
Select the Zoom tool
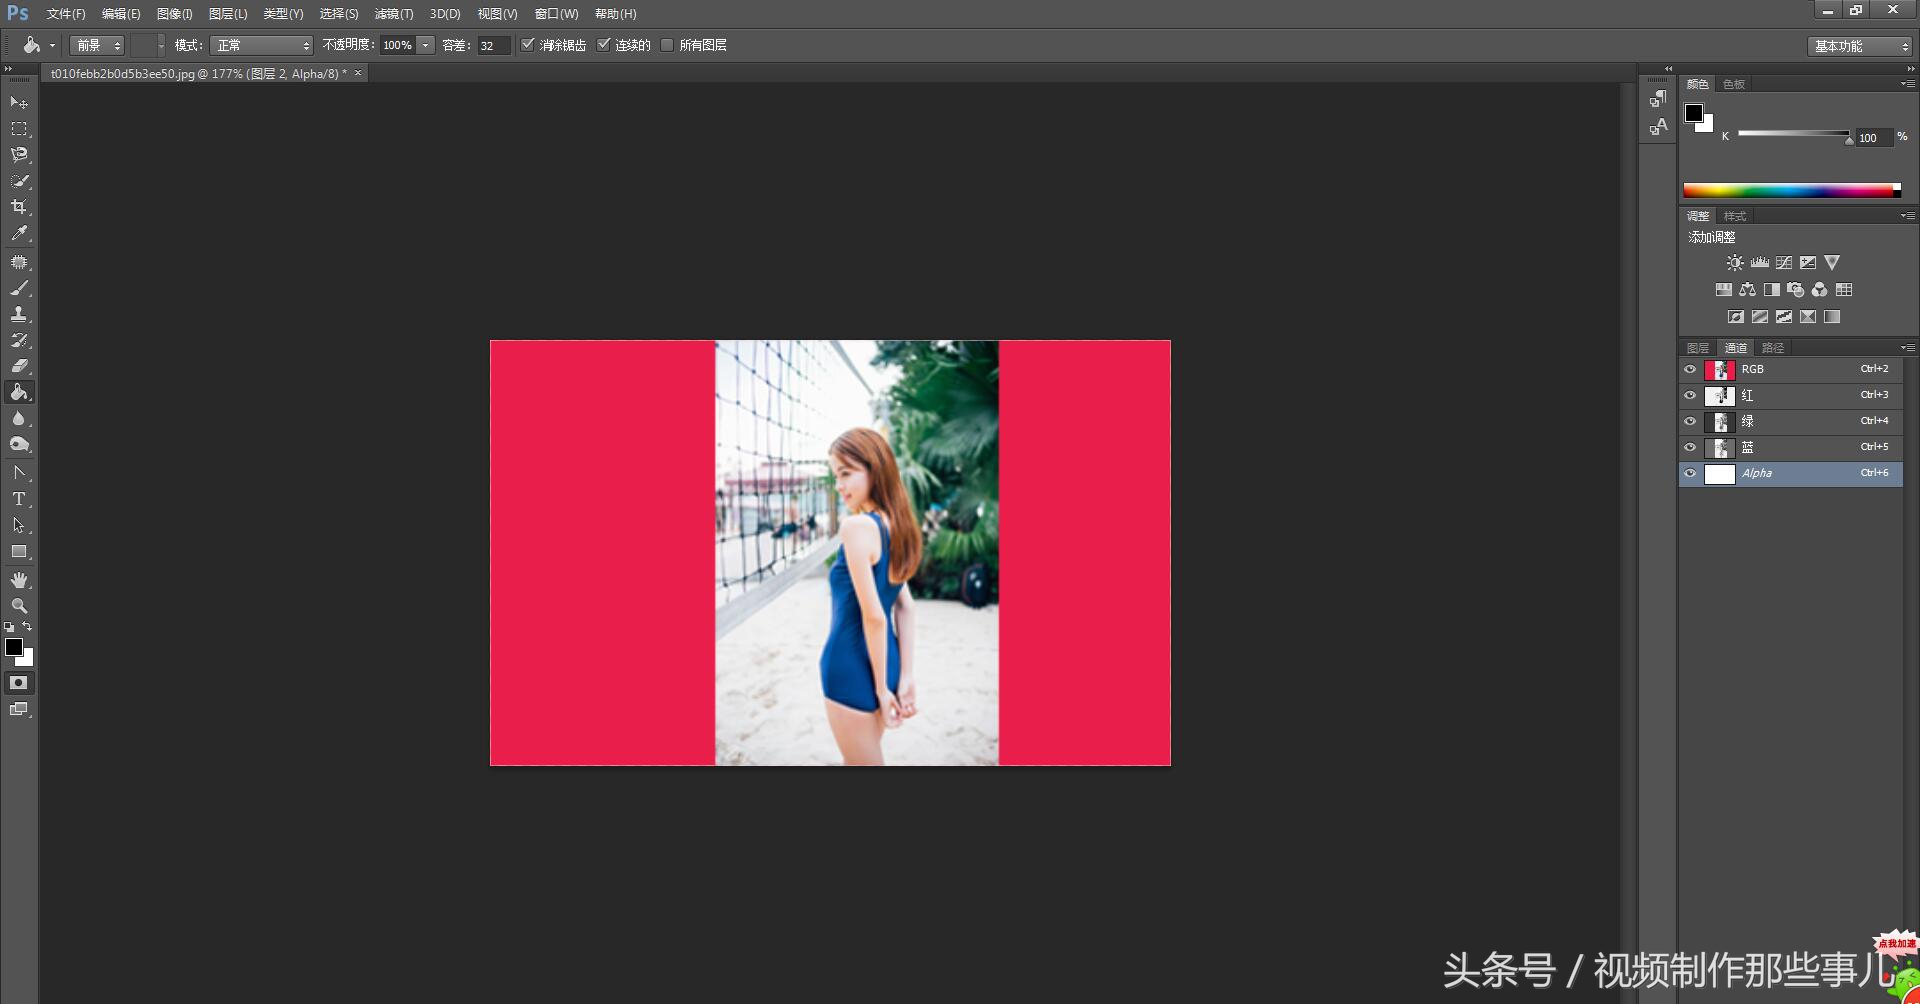(x=18, y=606)
